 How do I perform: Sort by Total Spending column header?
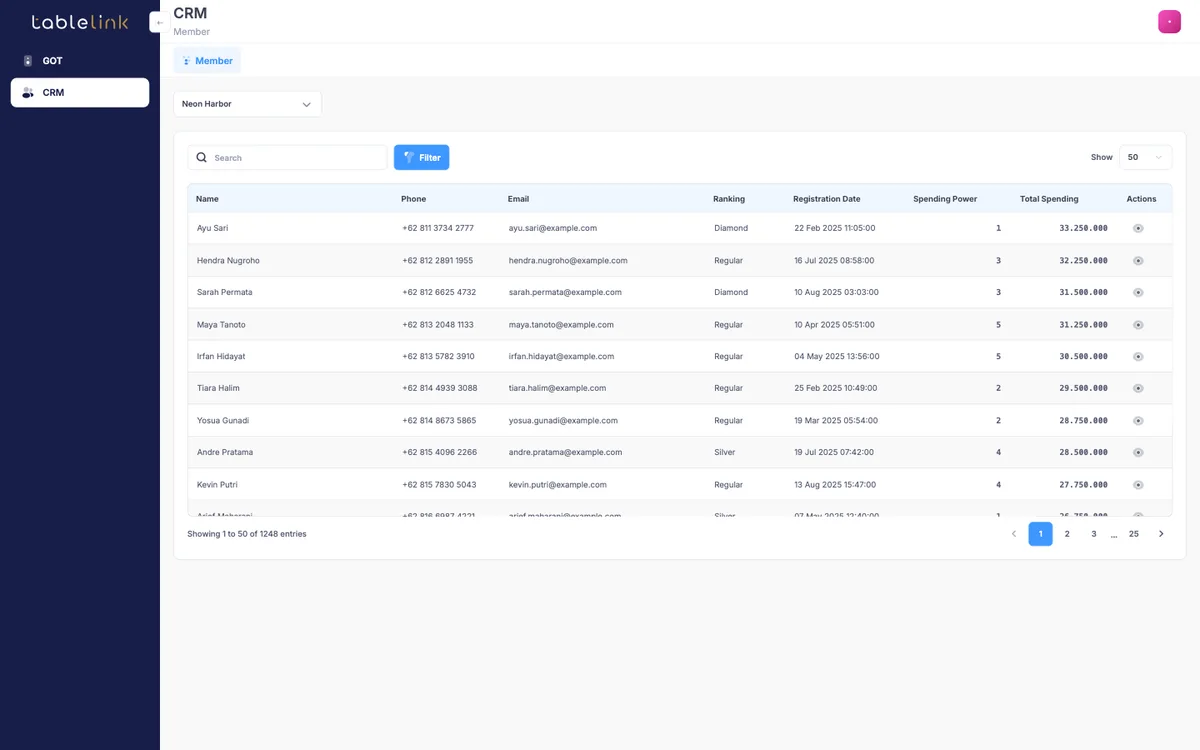1049,199
